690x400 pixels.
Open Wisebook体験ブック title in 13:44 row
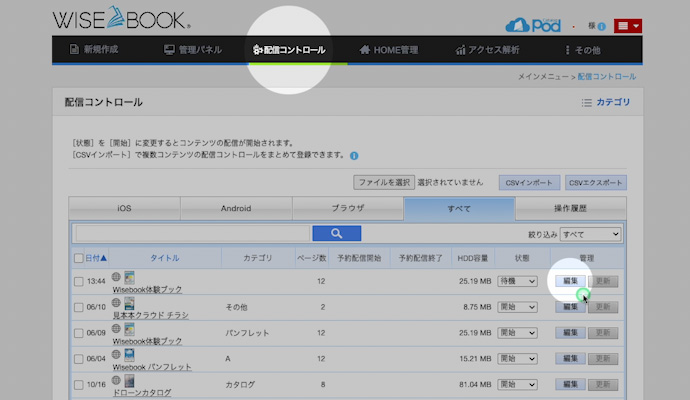(x=147, y=290)
